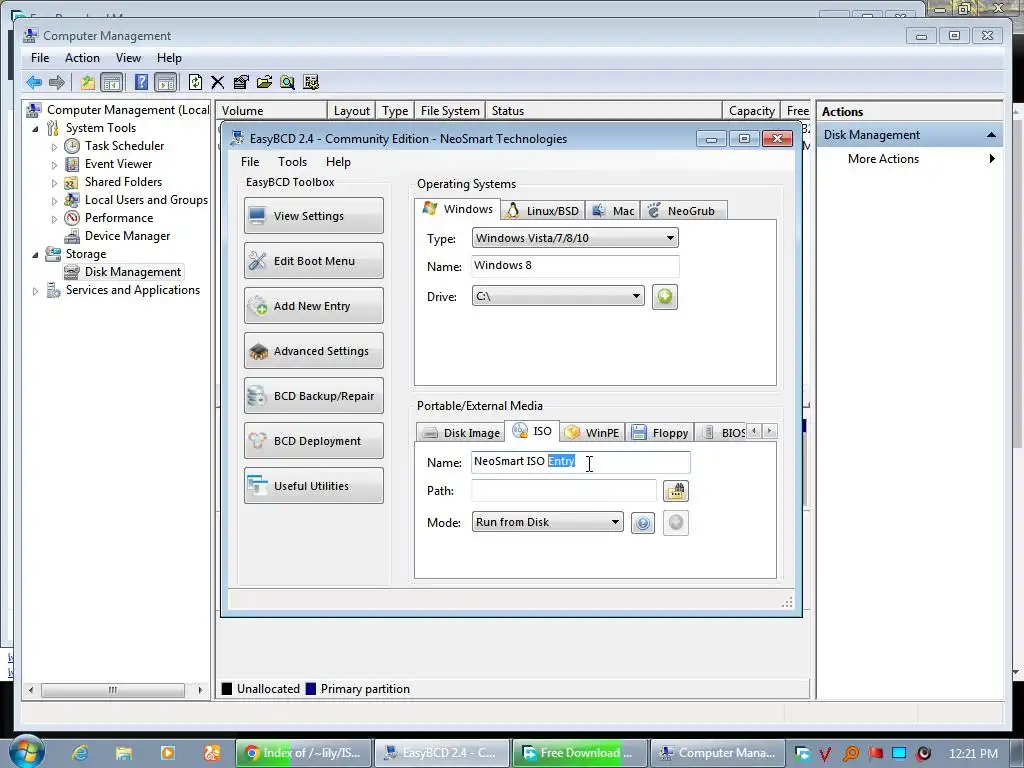
Task: Expand the More Actions arrow
Action: pyautogui.click(x=992, y=159)
